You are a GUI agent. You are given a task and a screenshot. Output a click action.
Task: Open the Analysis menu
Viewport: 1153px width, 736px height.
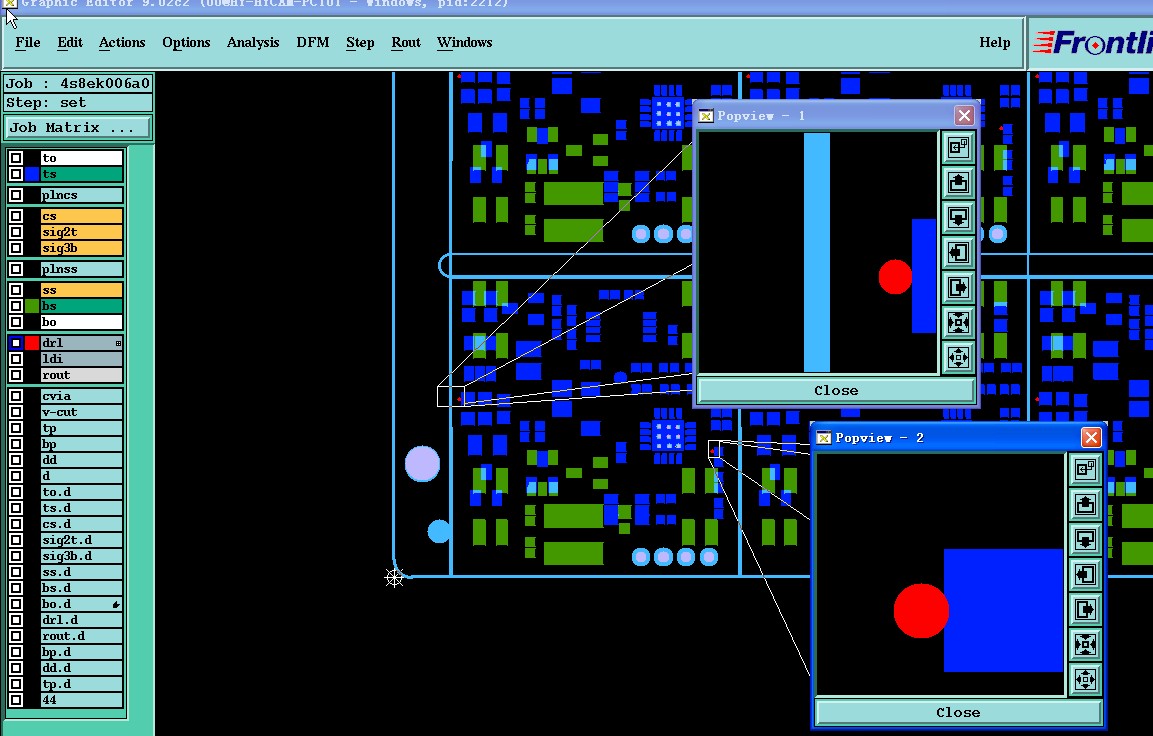click(253, 43)
